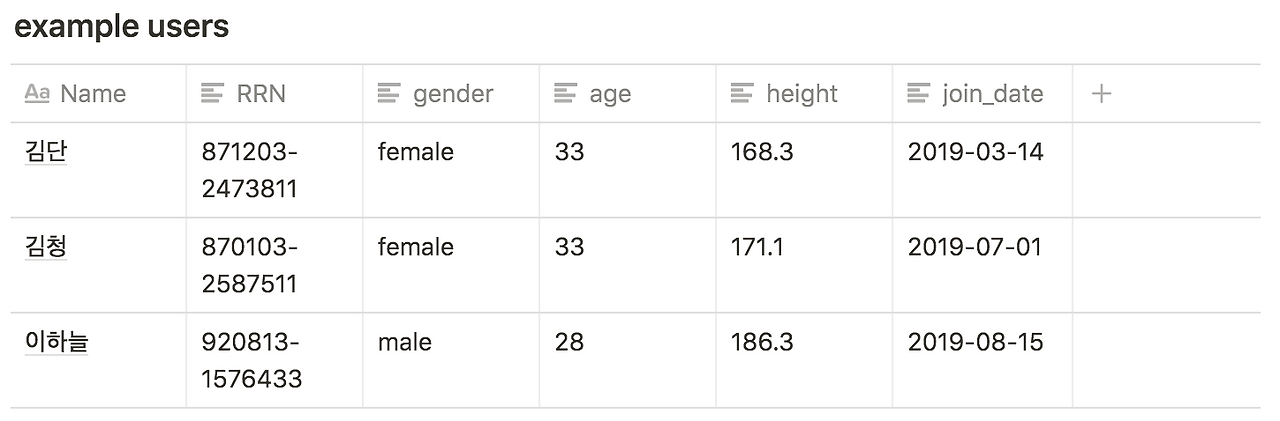Open the 김단 page link
The image size is (1280, 421).
click(46, 152)
